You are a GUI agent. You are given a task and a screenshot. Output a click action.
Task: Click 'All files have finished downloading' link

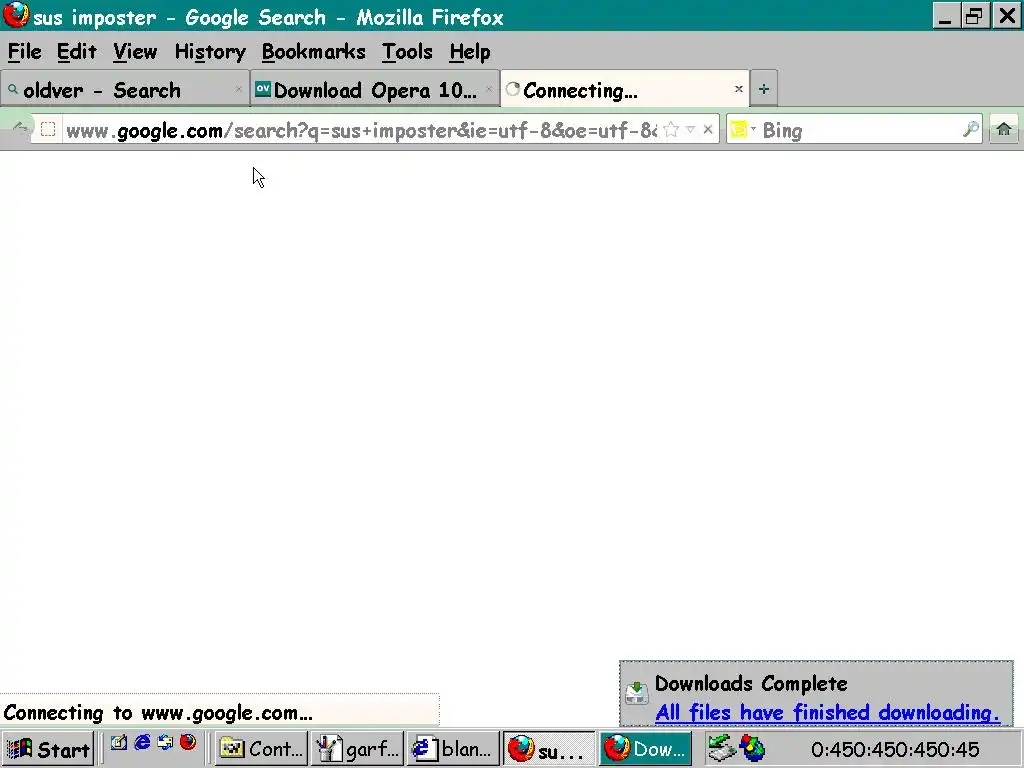point(827,712)
